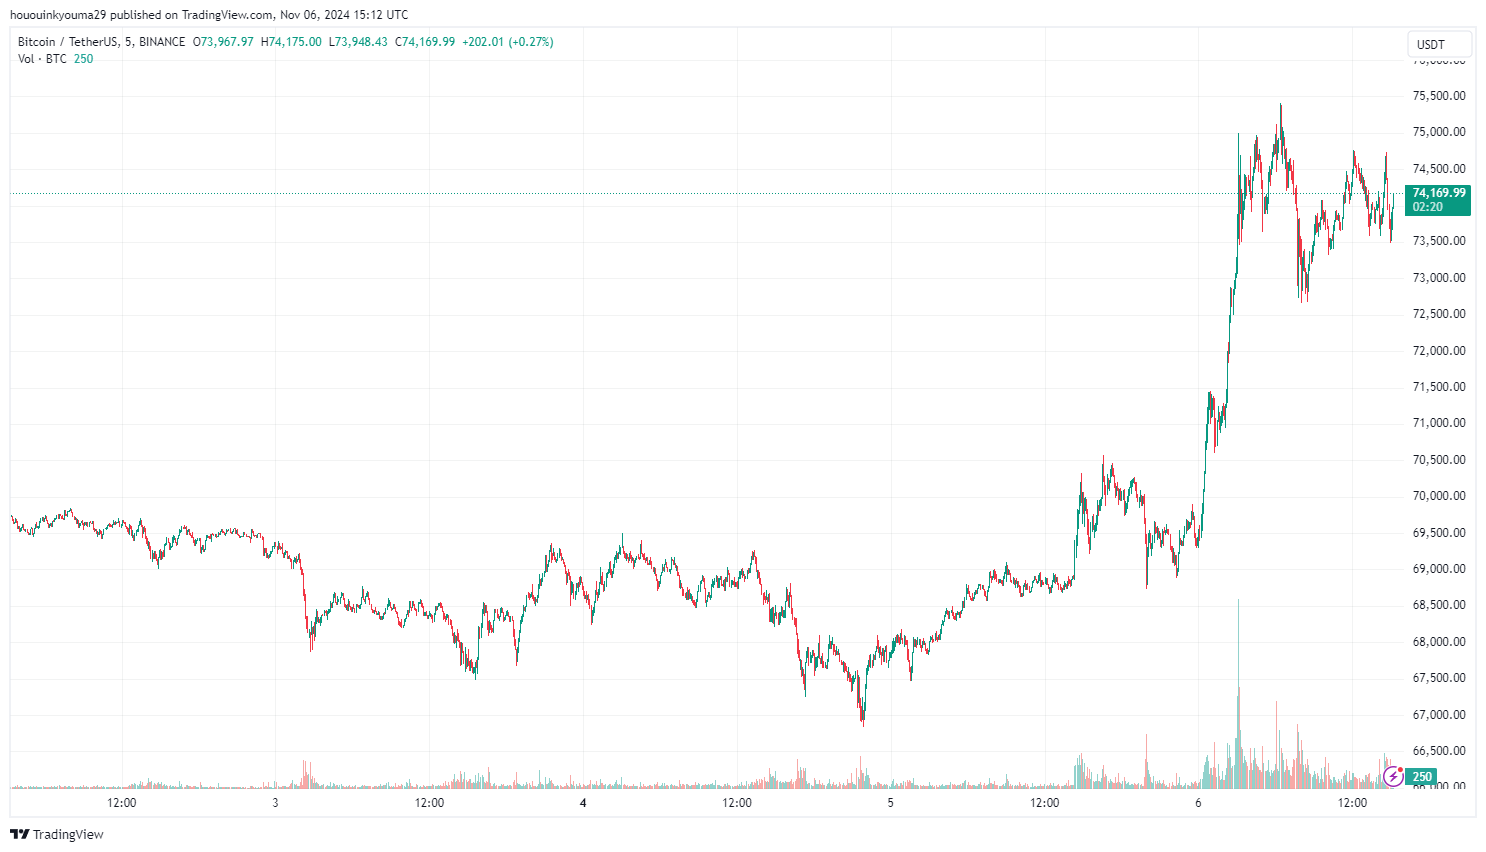Click the 12:00 time label between 5 and 6
This screenshot has height=852, width=1486.
(x=1045, y=803)
